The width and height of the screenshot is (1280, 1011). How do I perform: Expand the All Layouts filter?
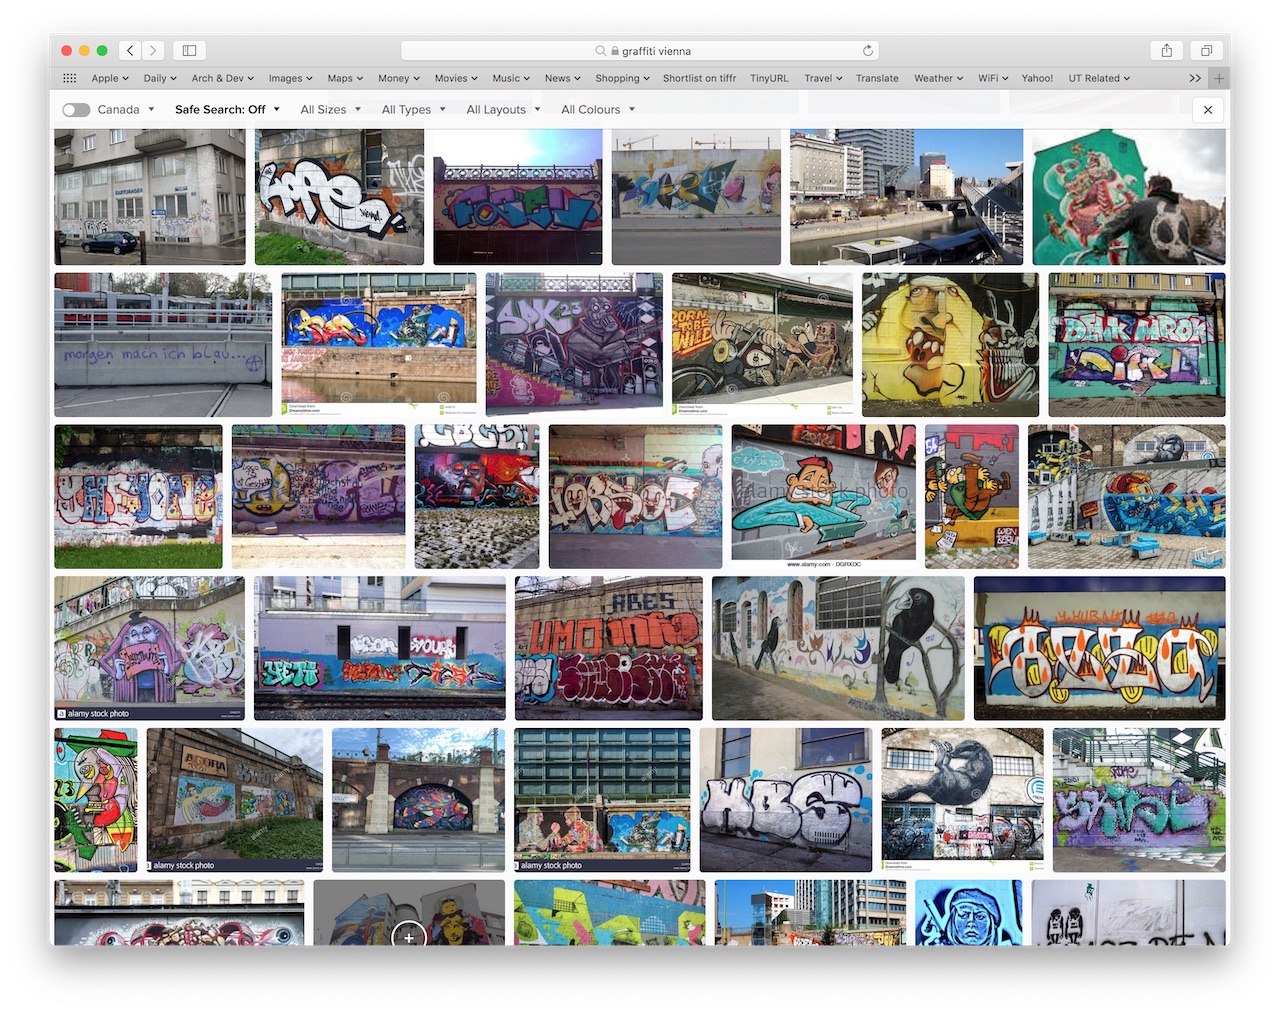pos(503,110)
